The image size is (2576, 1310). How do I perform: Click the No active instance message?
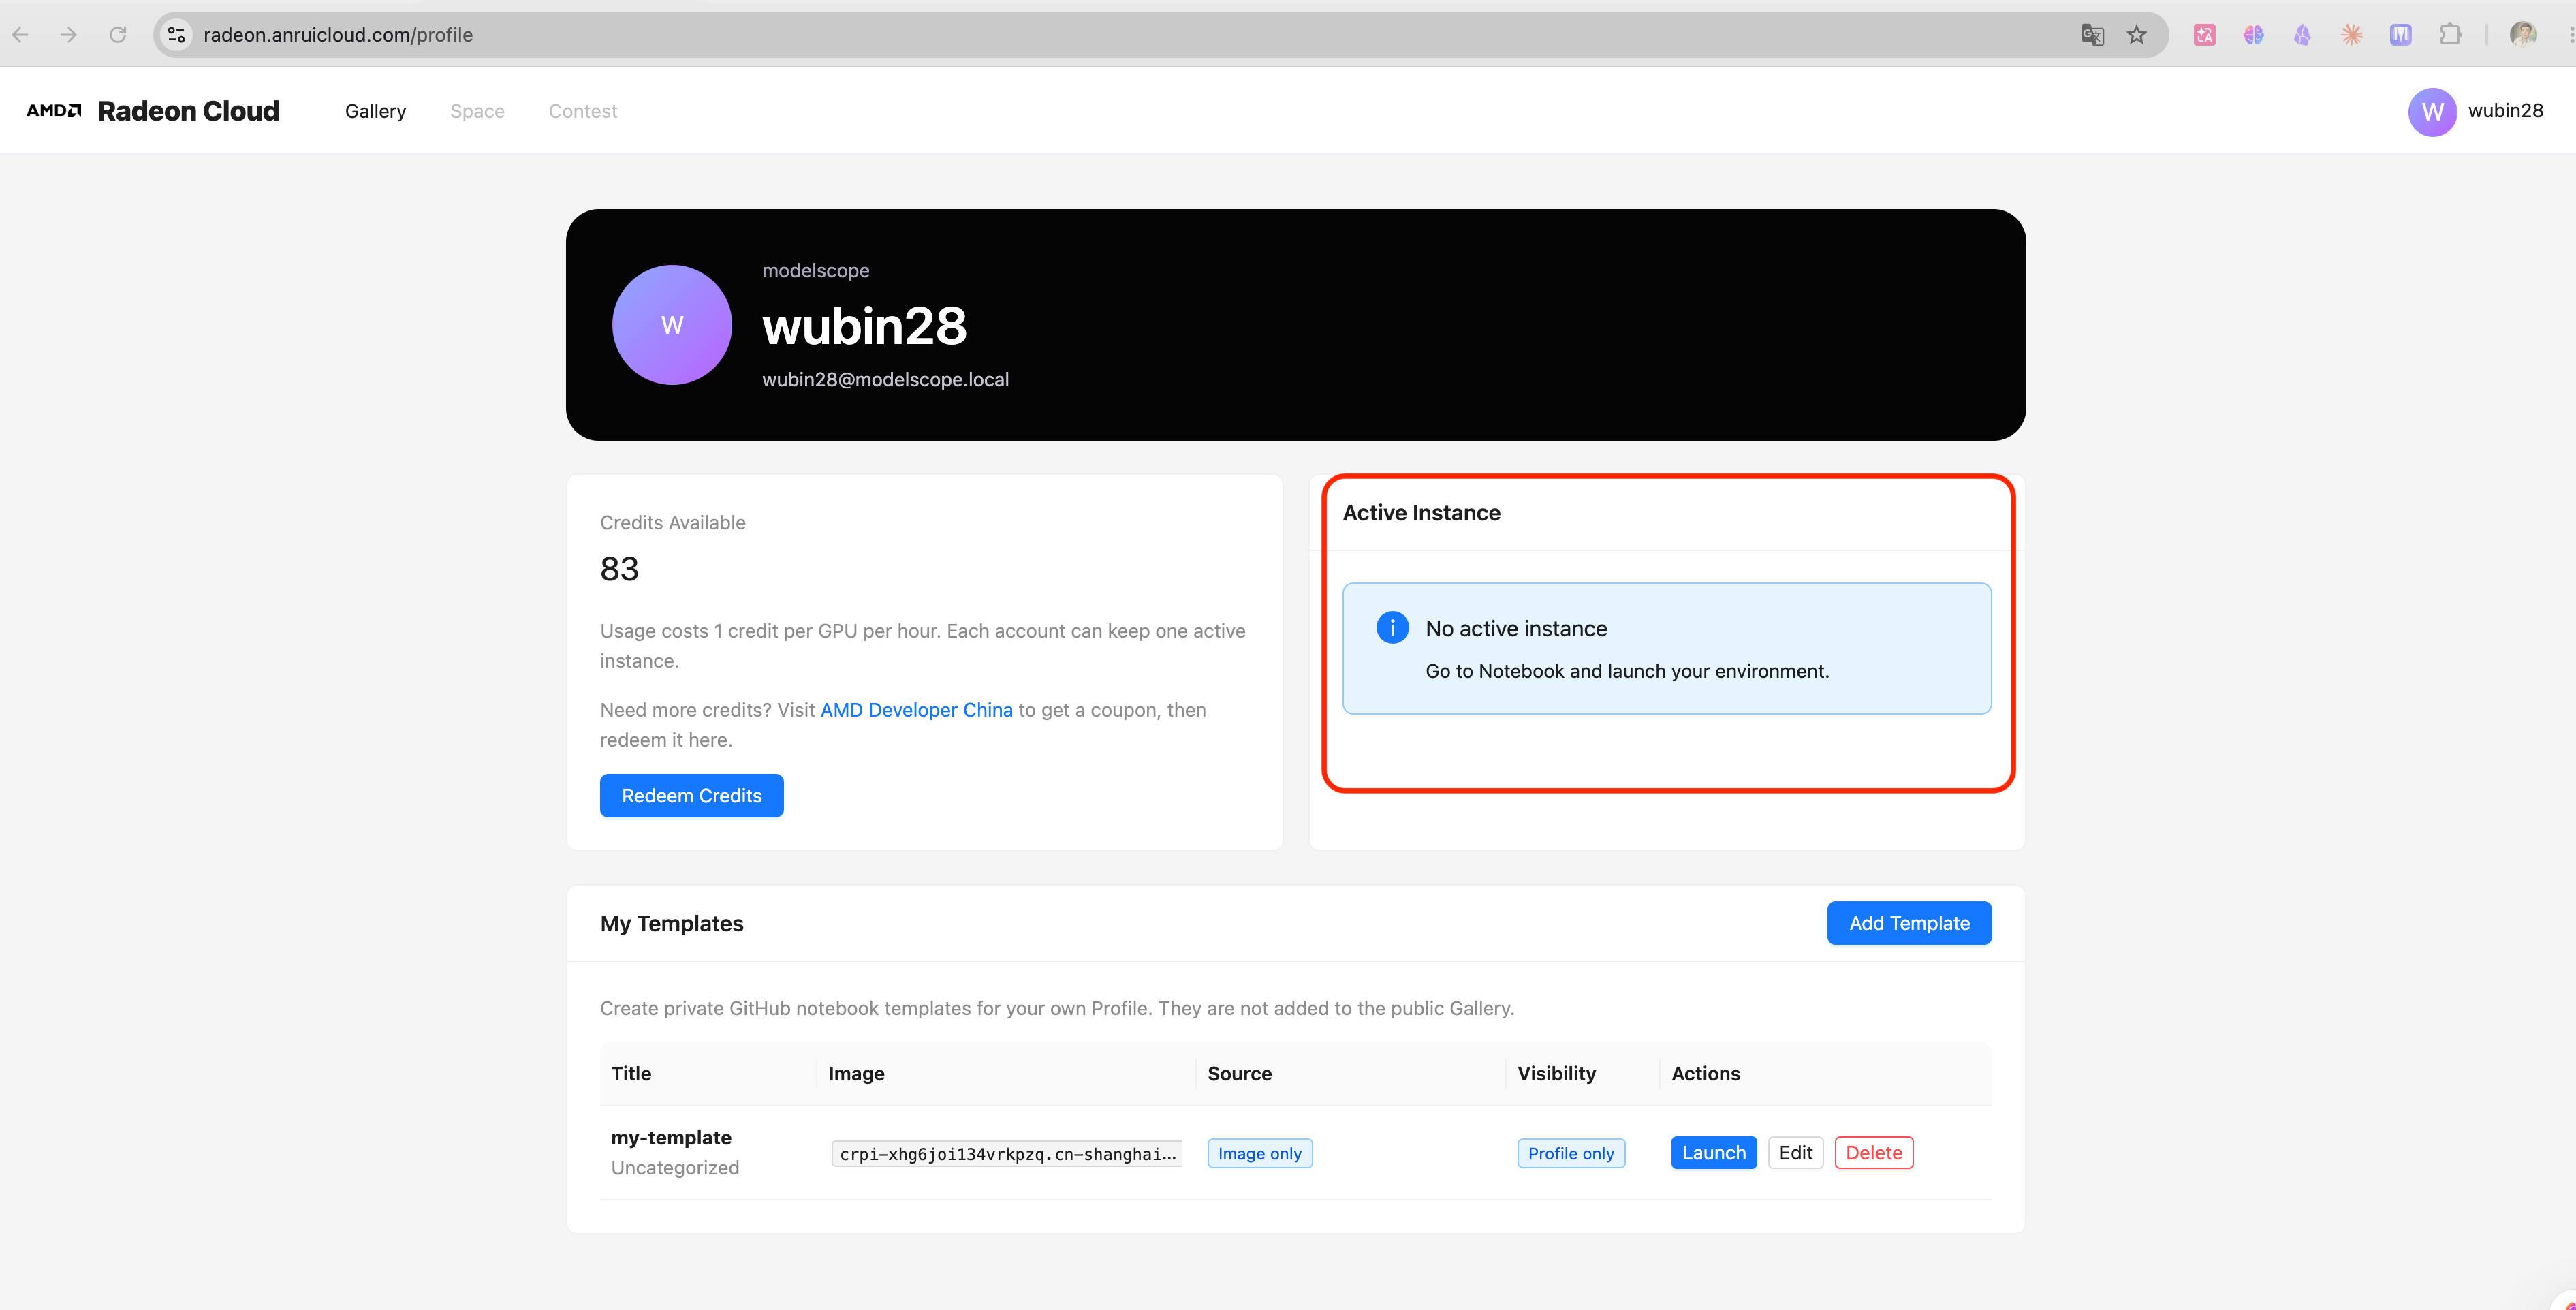pos(1517,629)
